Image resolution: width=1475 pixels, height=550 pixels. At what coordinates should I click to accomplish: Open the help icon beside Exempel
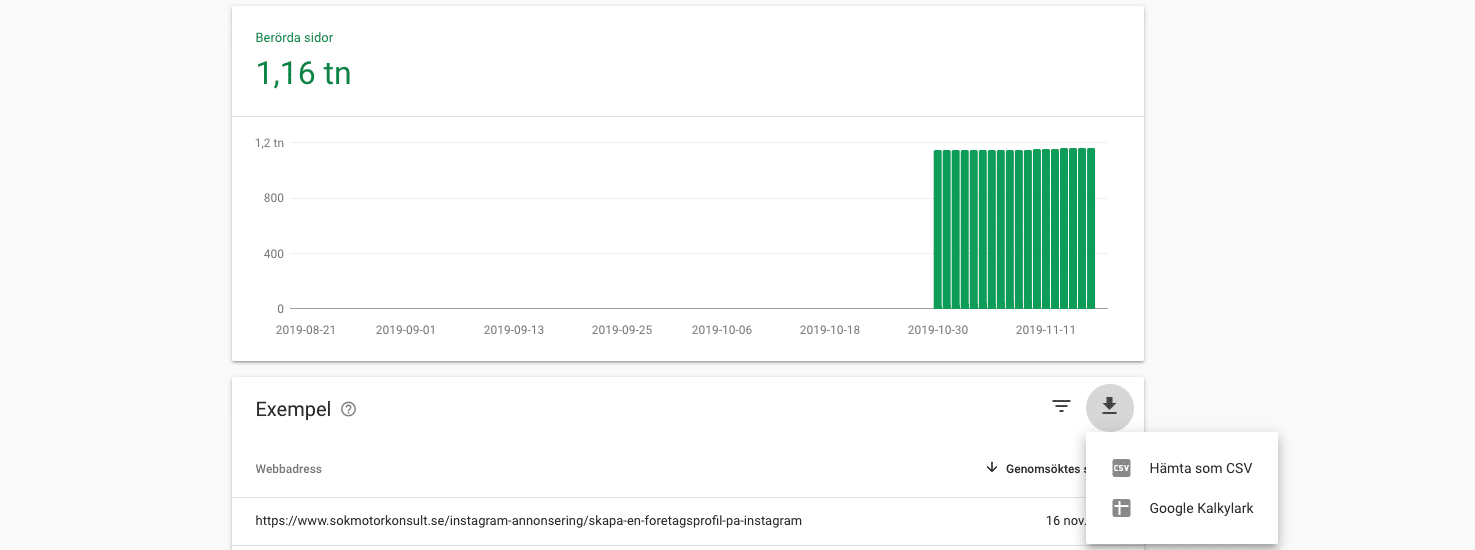coord(348,409)
